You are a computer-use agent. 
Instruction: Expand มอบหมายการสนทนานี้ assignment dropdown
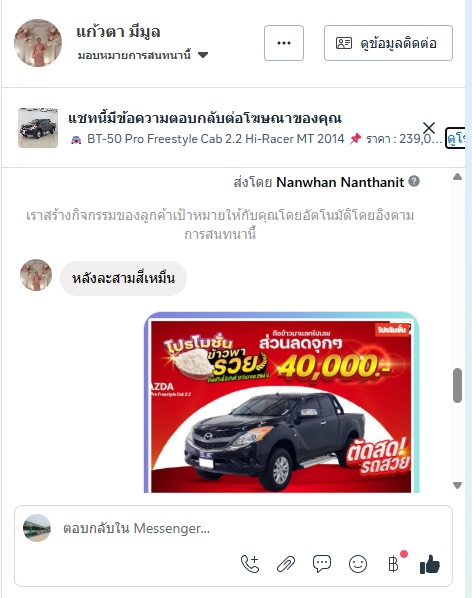(x=143, y=55)
